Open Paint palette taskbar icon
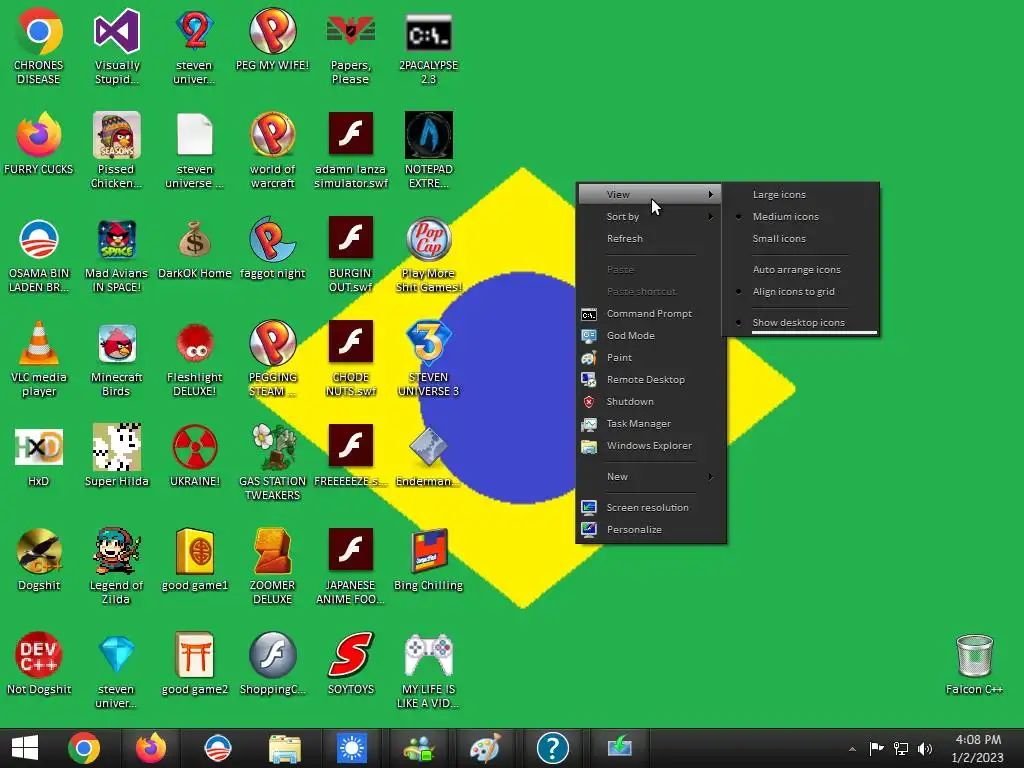This screenshot has height=768, width=1024. (x=485, y=748)
